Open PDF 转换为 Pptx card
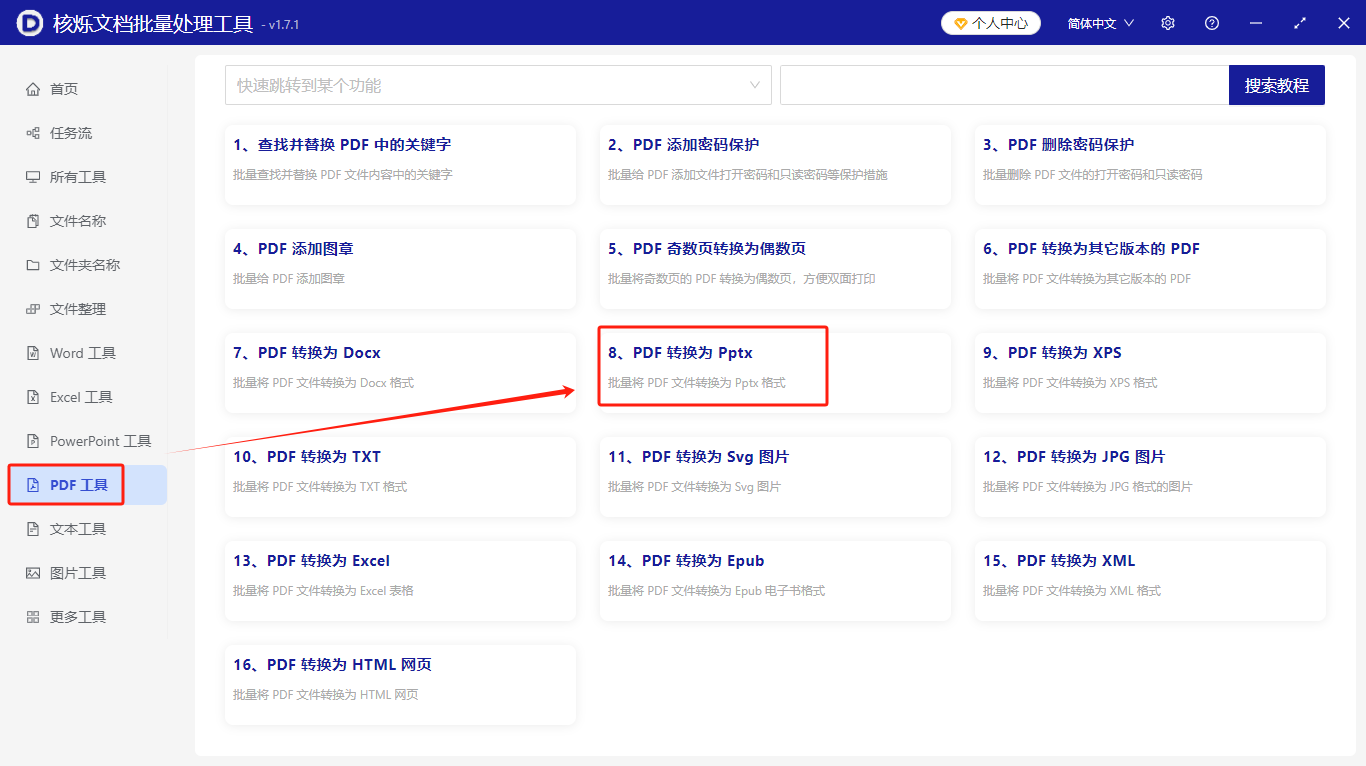 775,373
